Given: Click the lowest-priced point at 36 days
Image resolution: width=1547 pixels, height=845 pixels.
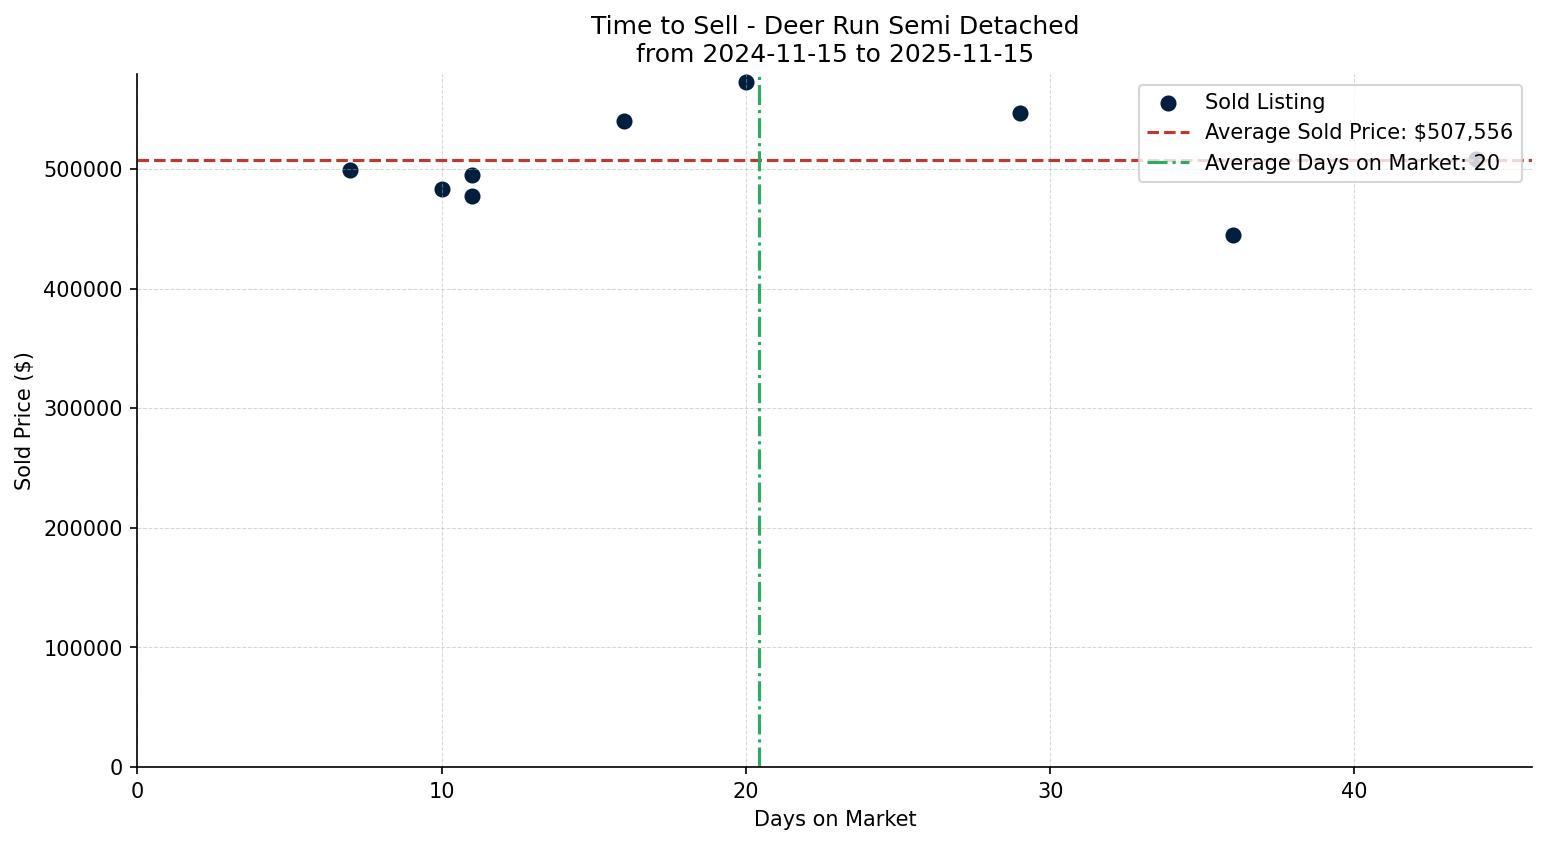Looking at the screenshot, I should pos(1233,235).
